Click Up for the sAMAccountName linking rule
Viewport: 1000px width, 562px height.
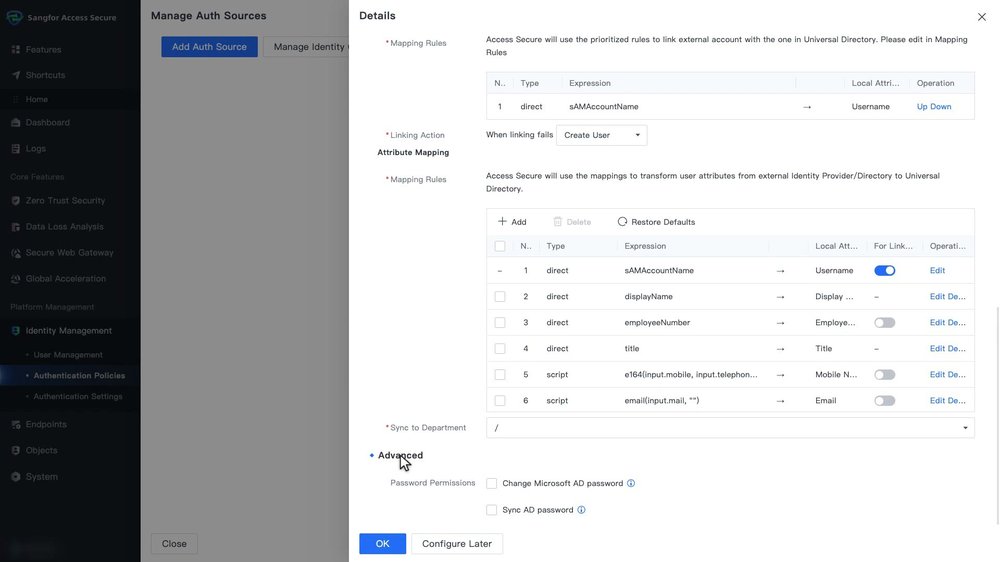[922, 107]
